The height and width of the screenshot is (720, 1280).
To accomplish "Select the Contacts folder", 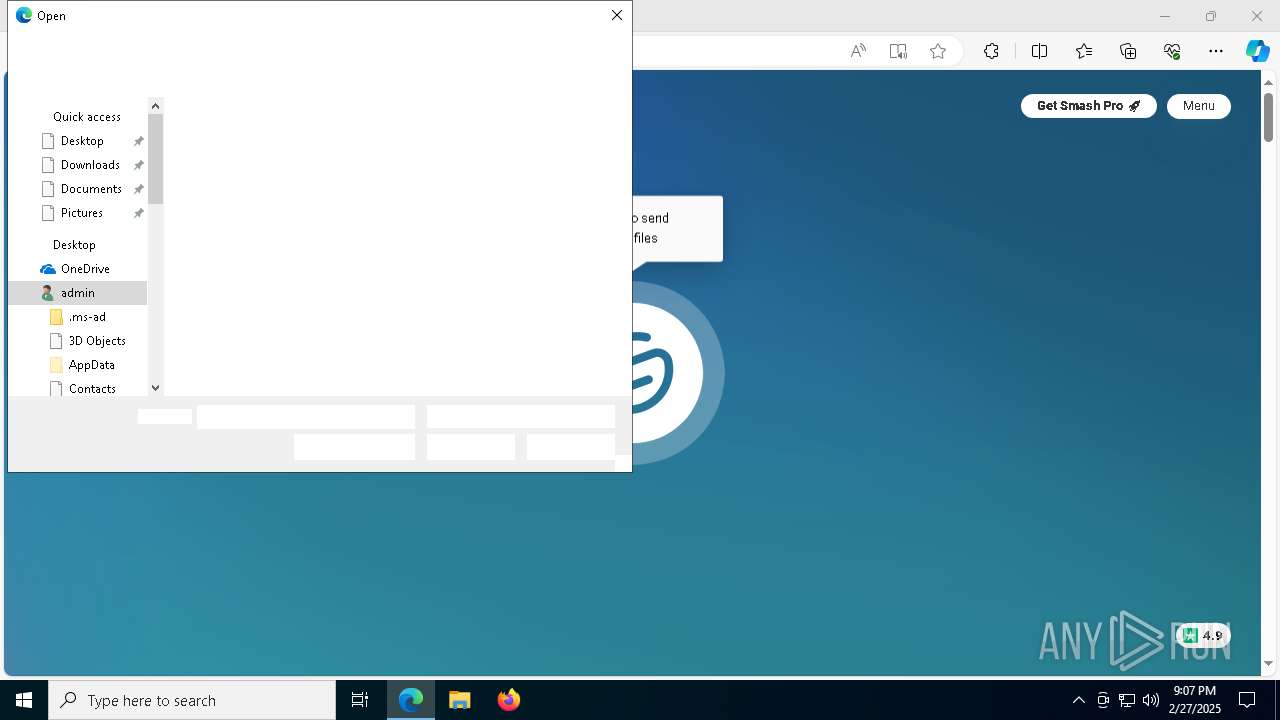I will coord(92,389).
